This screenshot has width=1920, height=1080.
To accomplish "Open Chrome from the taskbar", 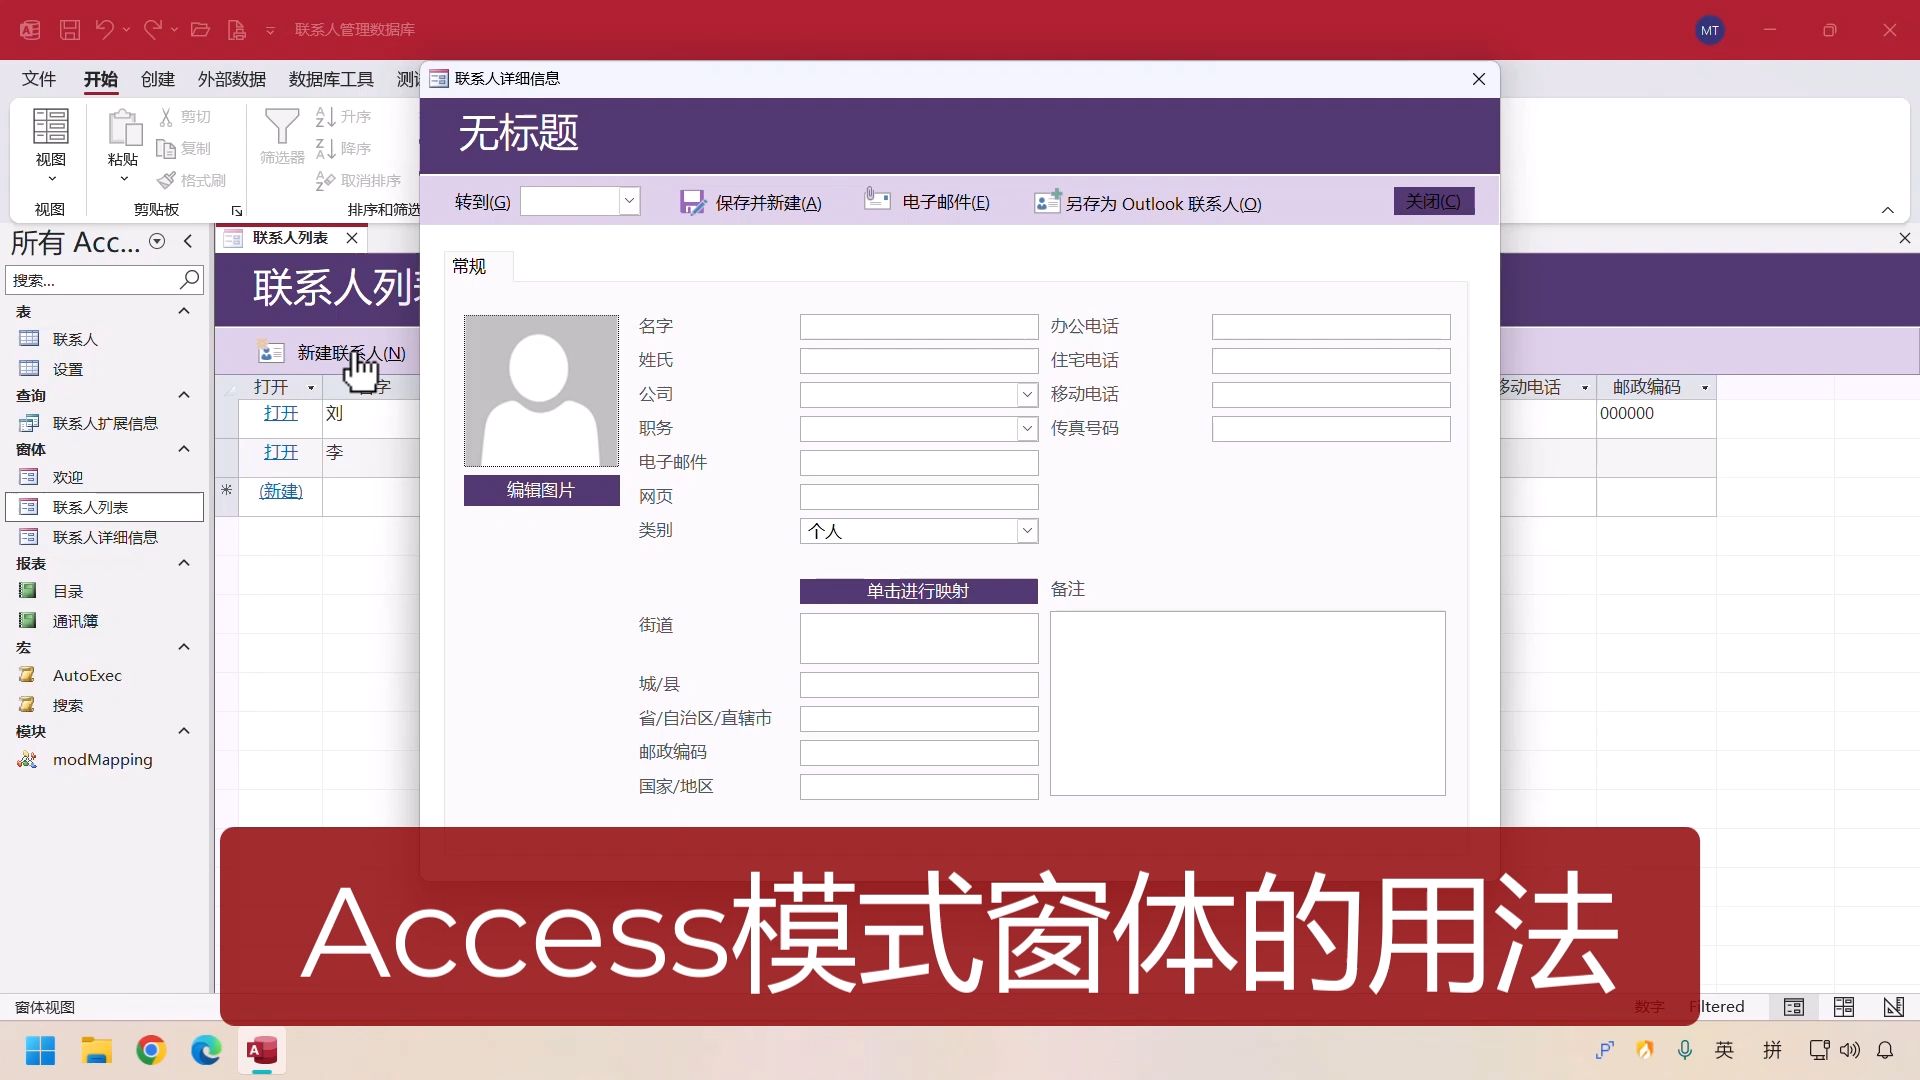I will click(x=151, y=1050).
